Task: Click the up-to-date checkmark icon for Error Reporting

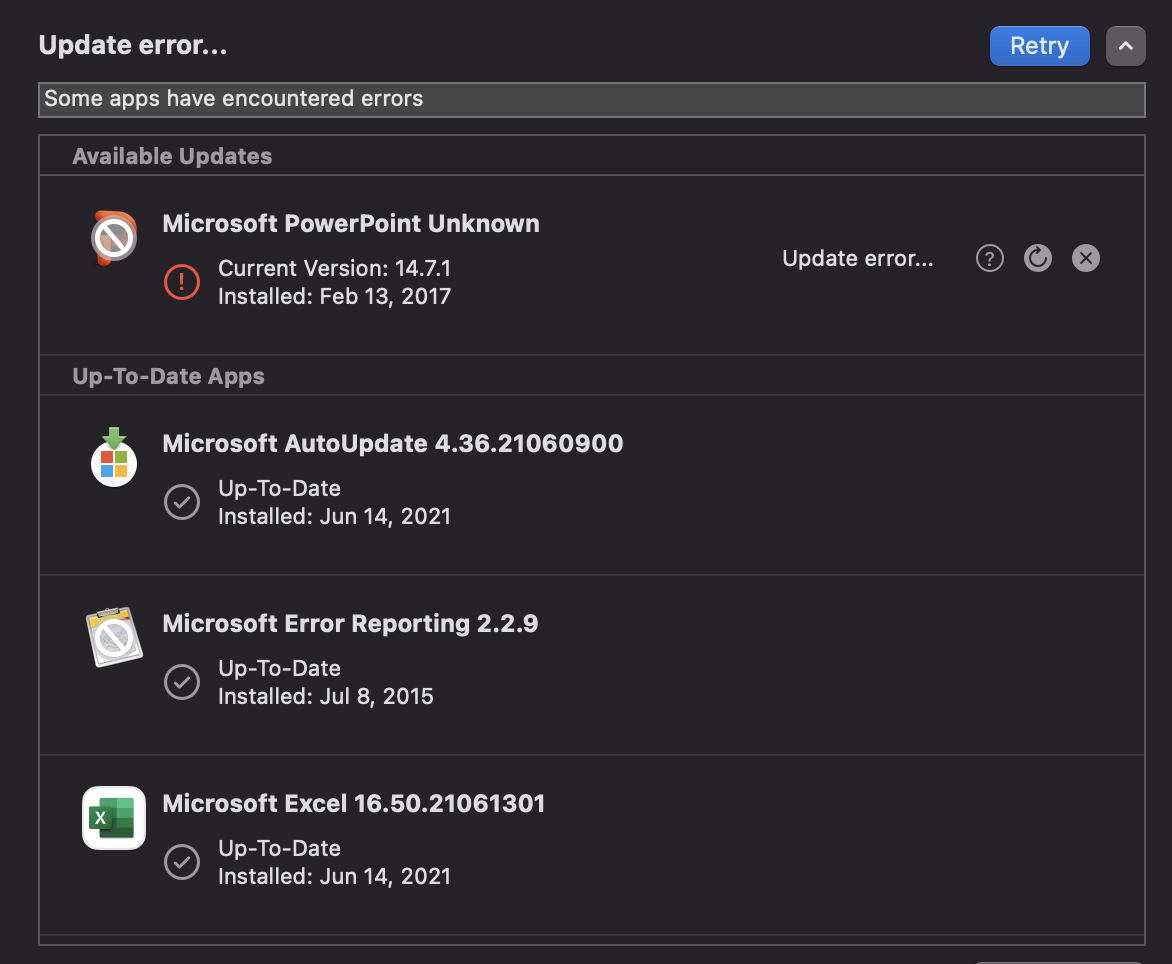Action: [182, 682]
